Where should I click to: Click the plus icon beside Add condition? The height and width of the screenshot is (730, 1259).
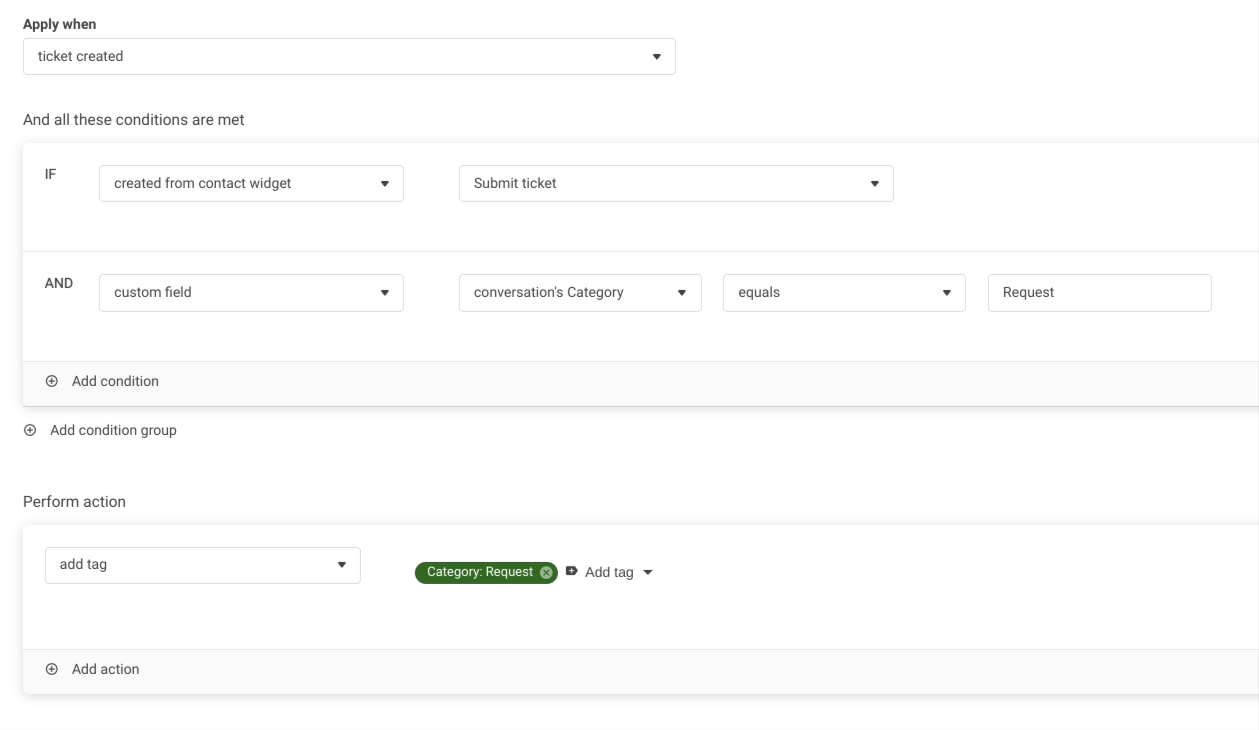tap(52, 381)
